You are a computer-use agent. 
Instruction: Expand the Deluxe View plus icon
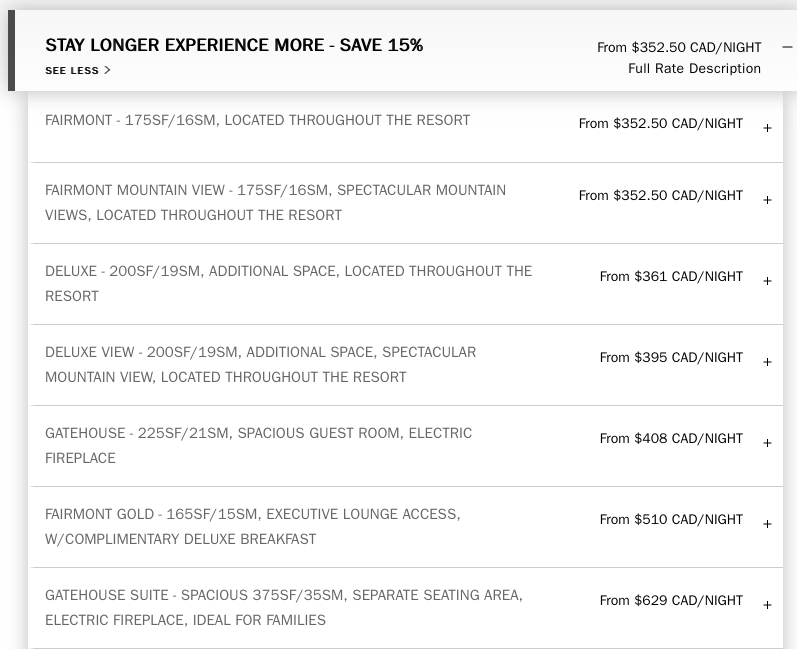(767, 362)
